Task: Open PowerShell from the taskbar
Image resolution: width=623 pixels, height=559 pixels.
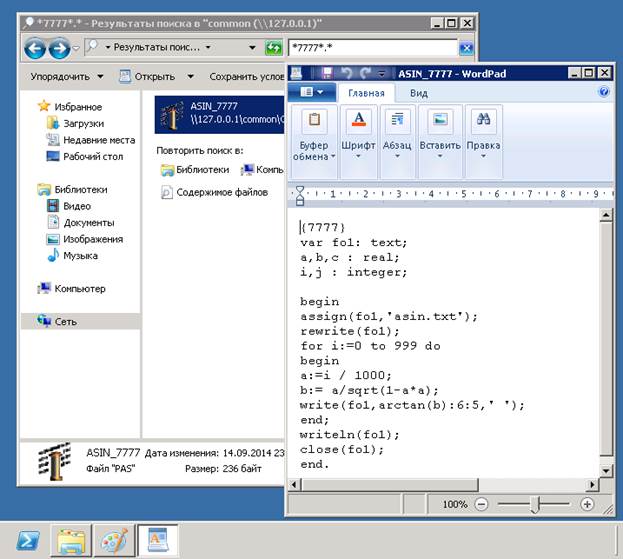Action: [x=27, y=540]
